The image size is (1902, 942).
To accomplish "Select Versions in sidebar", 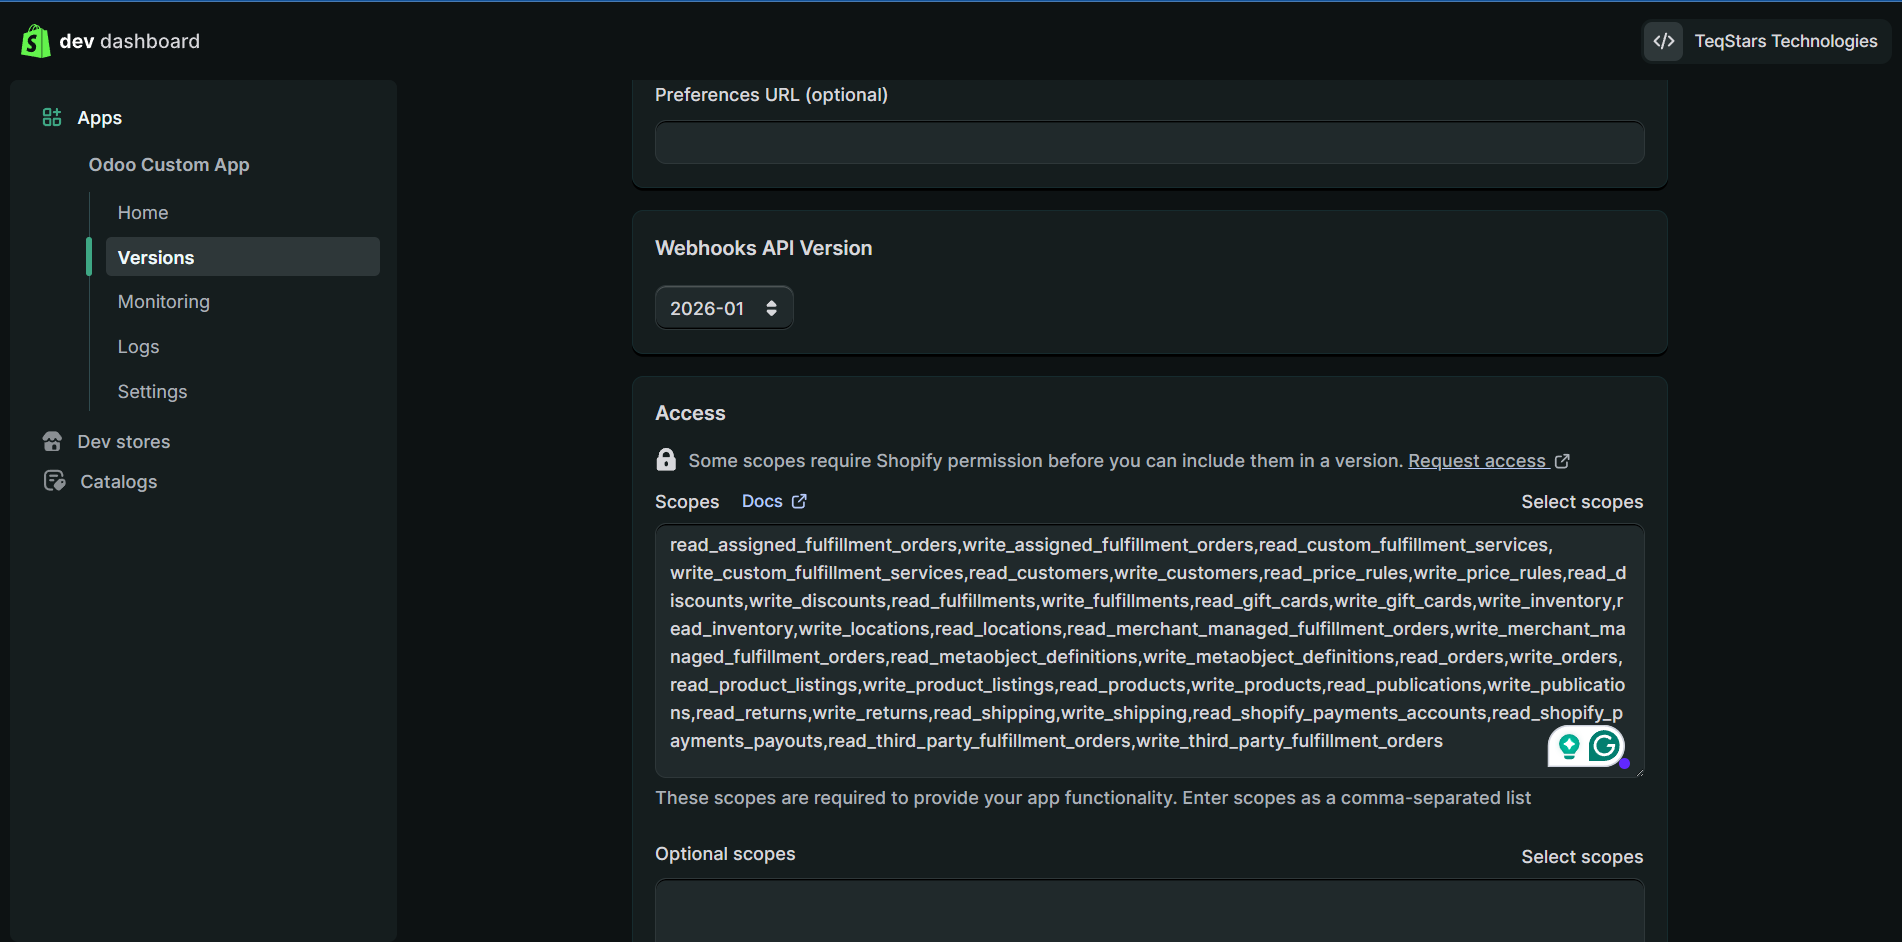I will pos(243,257).
